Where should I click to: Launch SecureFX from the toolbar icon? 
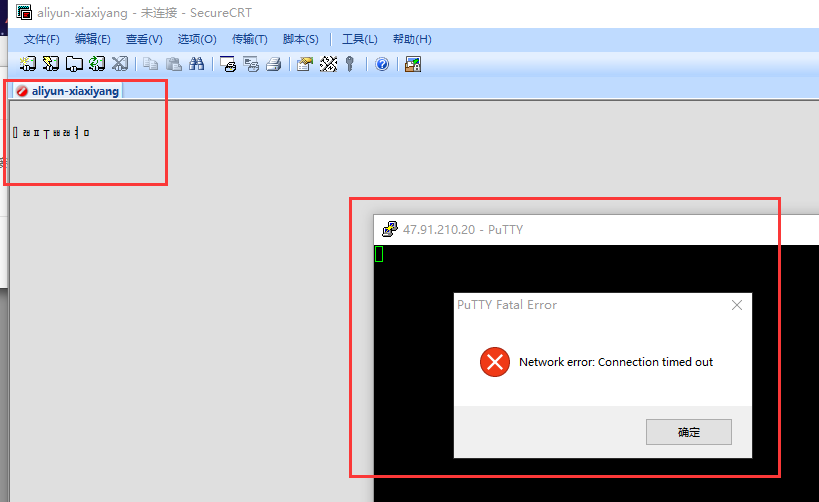coord(412,64)
